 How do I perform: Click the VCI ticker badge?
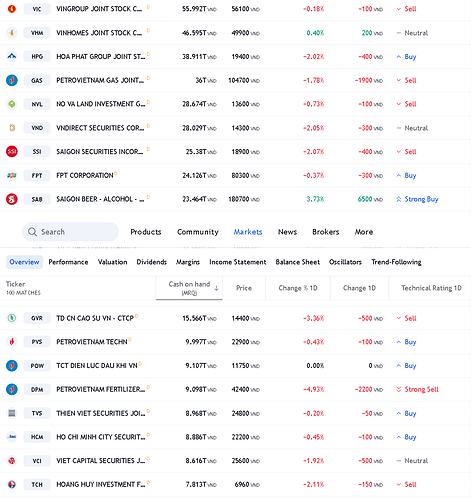click(x=37, y=461)
